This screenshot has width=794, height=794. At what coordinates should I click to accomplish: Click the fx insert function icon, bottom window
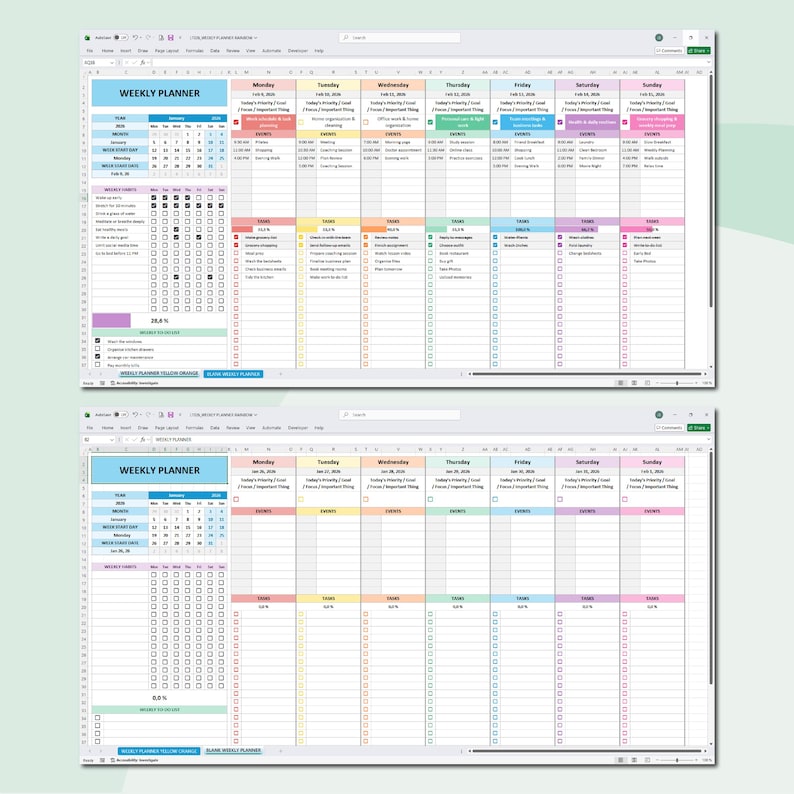click(143, 440)
